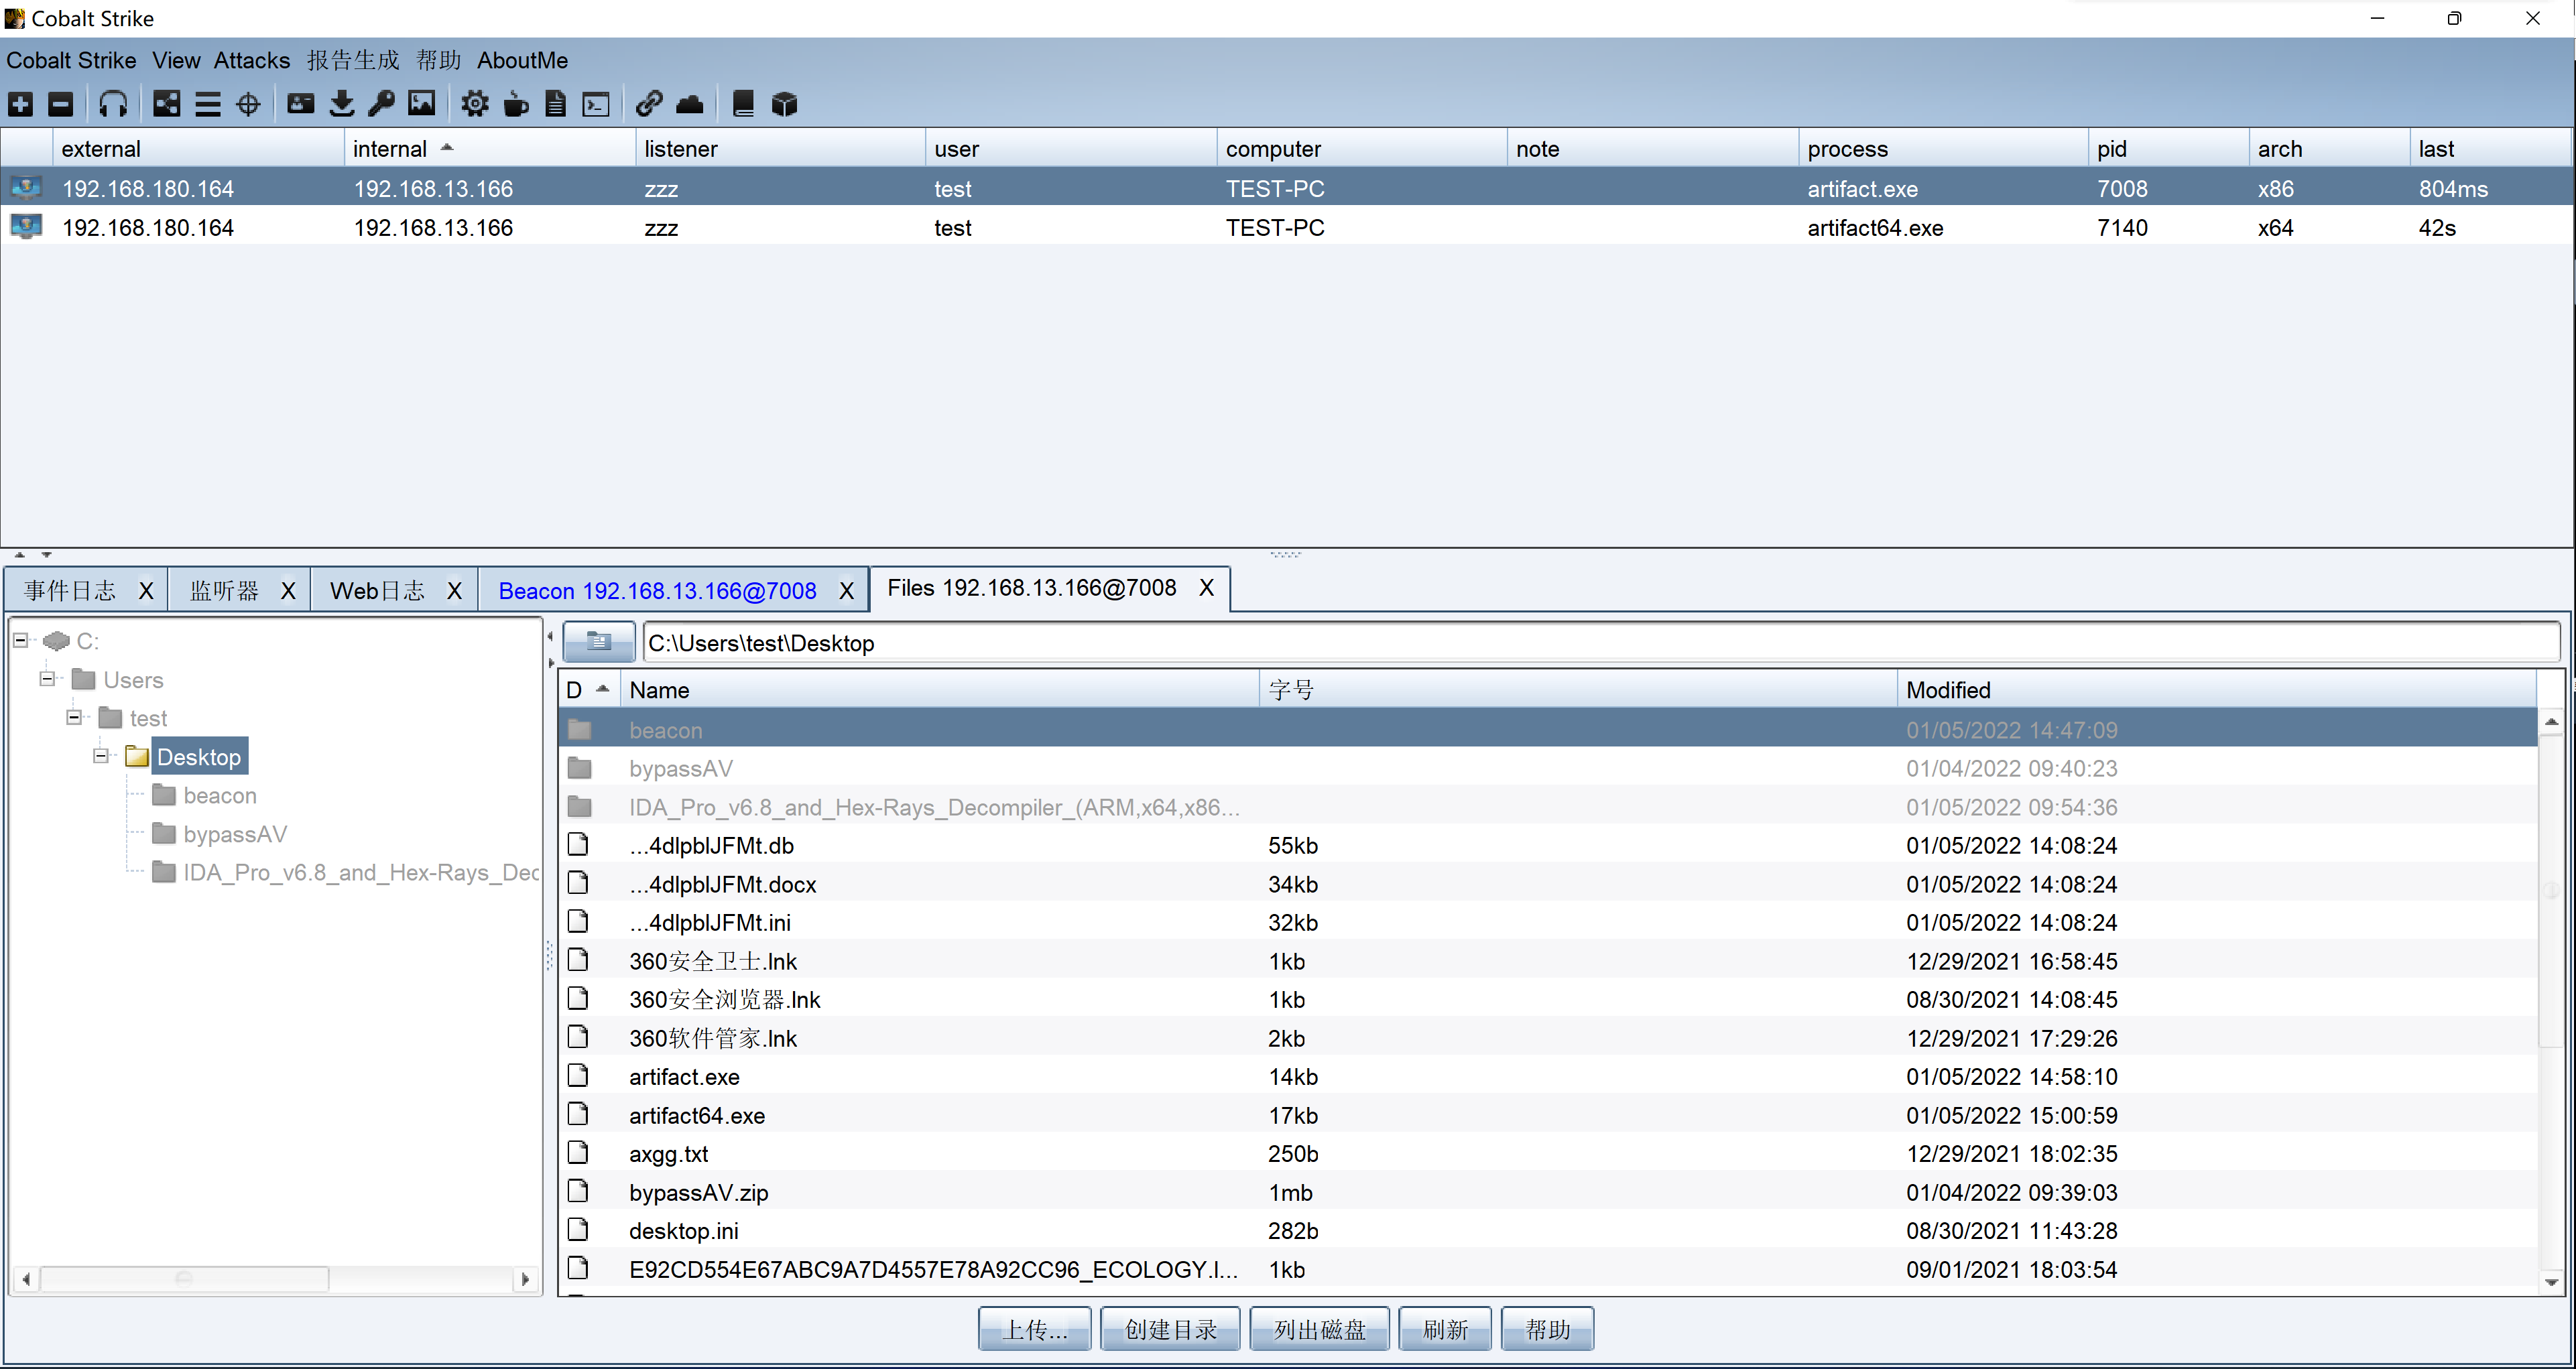The height and width of the screenshot is (1369, 2576).
Task: Open the View menu
Action: tap(176, 60)
